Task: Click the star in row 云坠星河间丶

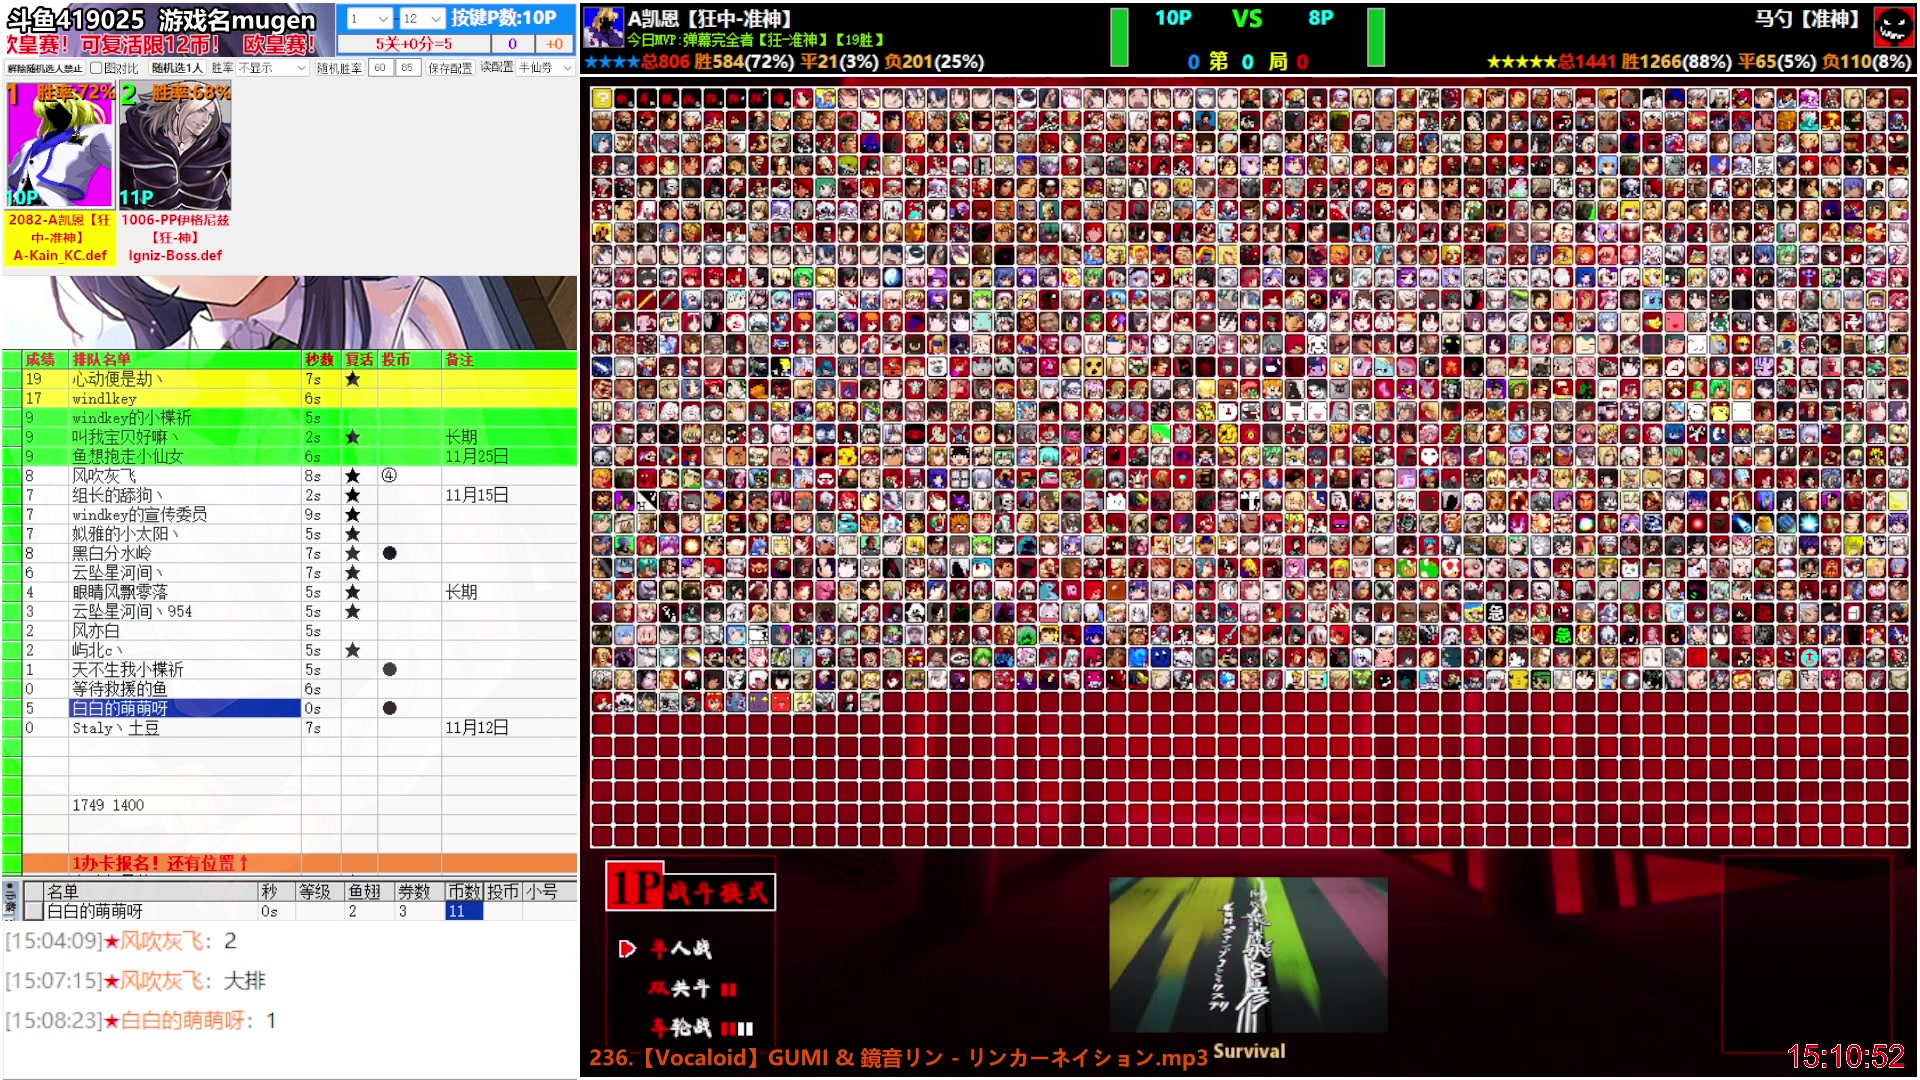Action: point(352,573)
